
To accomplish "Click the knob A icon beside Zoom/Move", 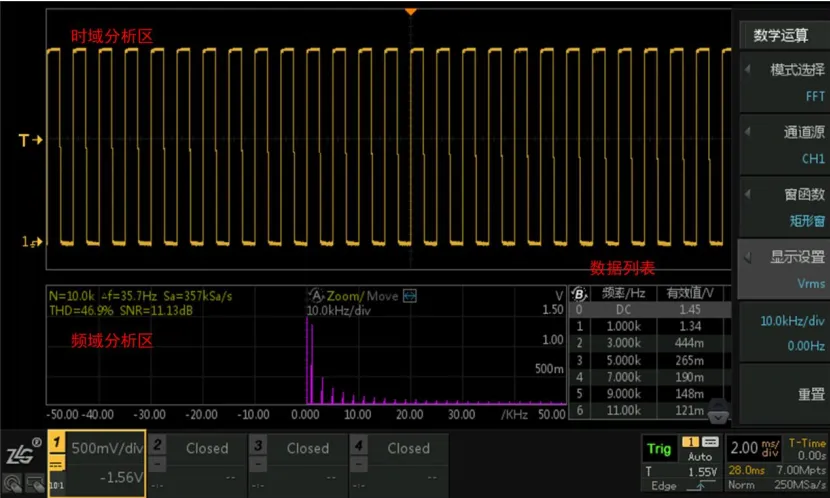I will click(x=315, y=296).
